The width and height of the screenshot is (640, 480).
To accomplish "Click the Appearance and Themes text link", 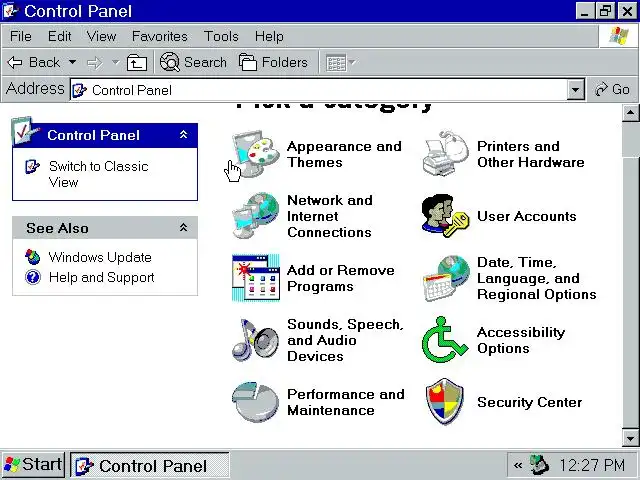I will point(344,154).
